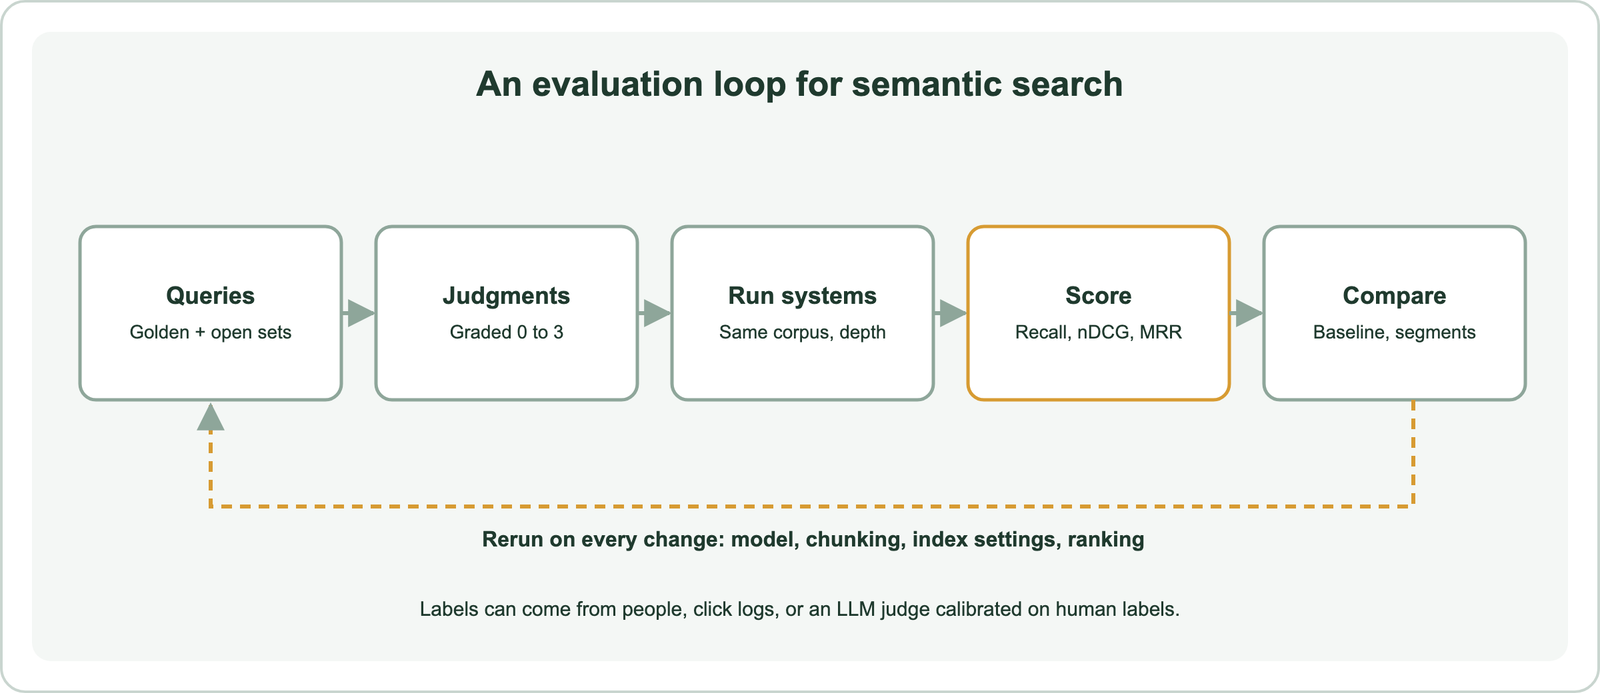Select the "Judgments" heading text
Screen dimensions: 1600x693
tap(506, 296)
